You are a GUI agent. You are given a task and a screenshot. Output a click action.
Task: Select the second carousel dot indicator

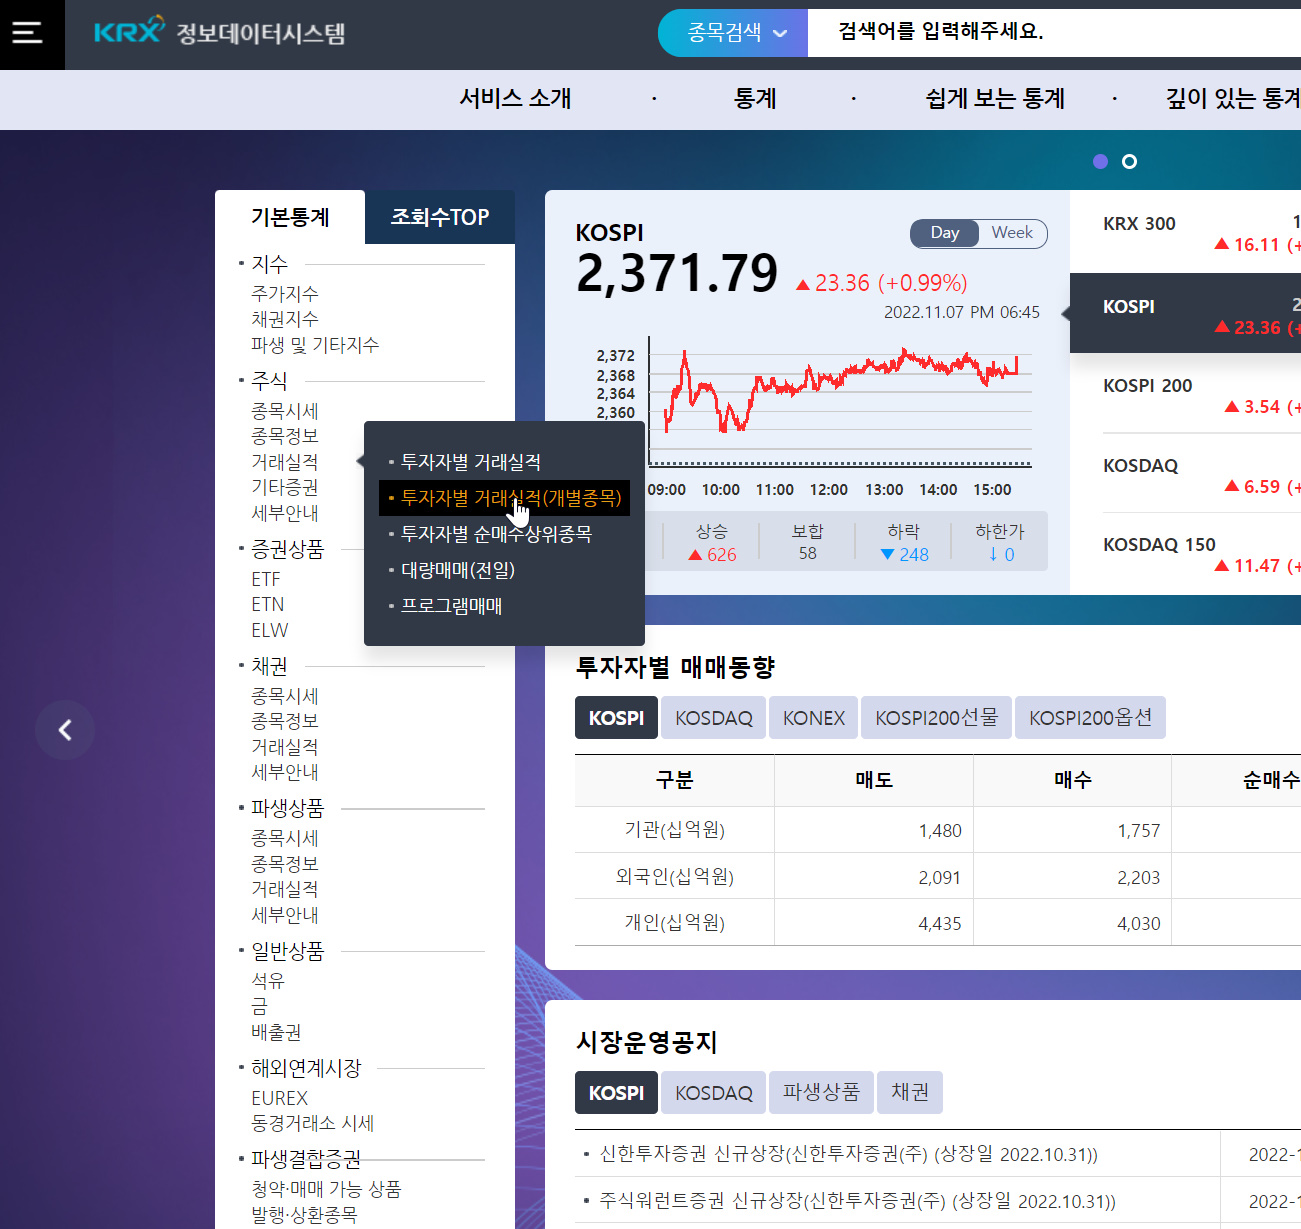coord(1129,161)
